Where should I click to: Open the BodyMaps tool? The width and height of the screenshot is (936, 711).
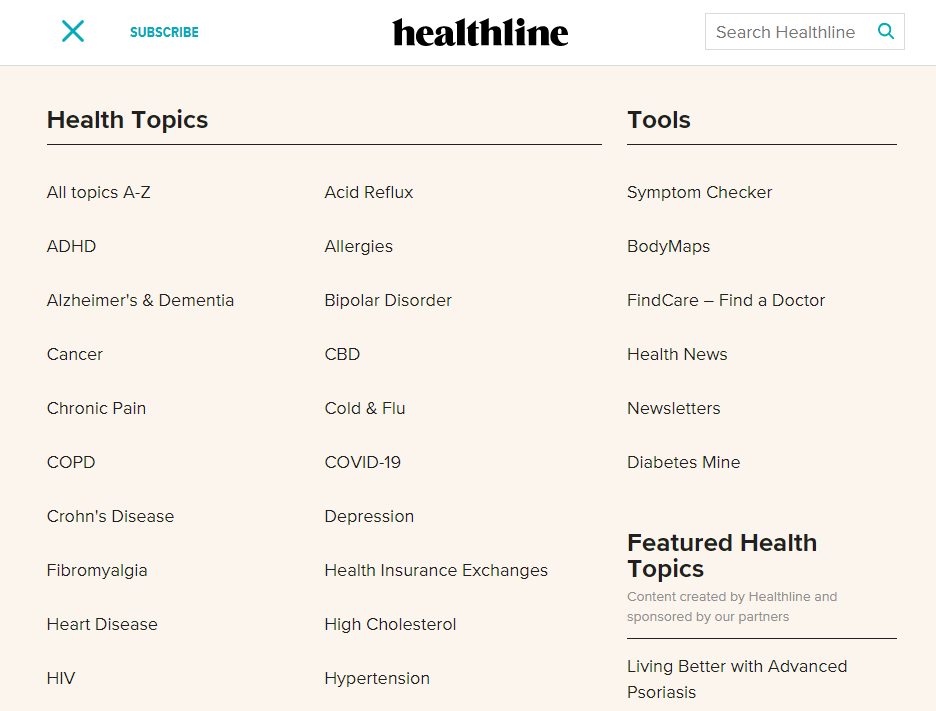668,246
